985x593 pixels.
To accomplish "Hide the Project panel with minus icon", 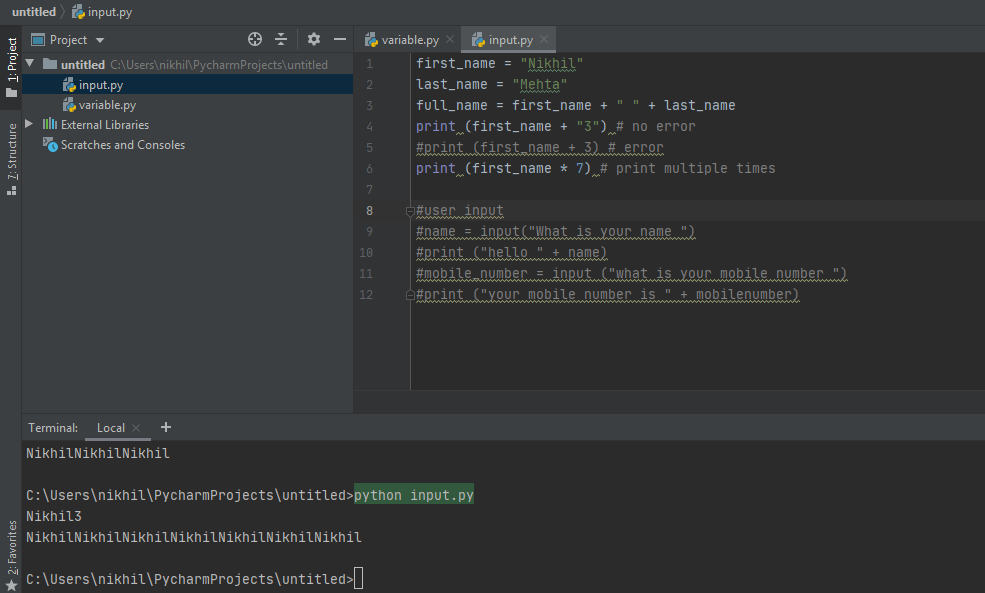I will 340,40.
